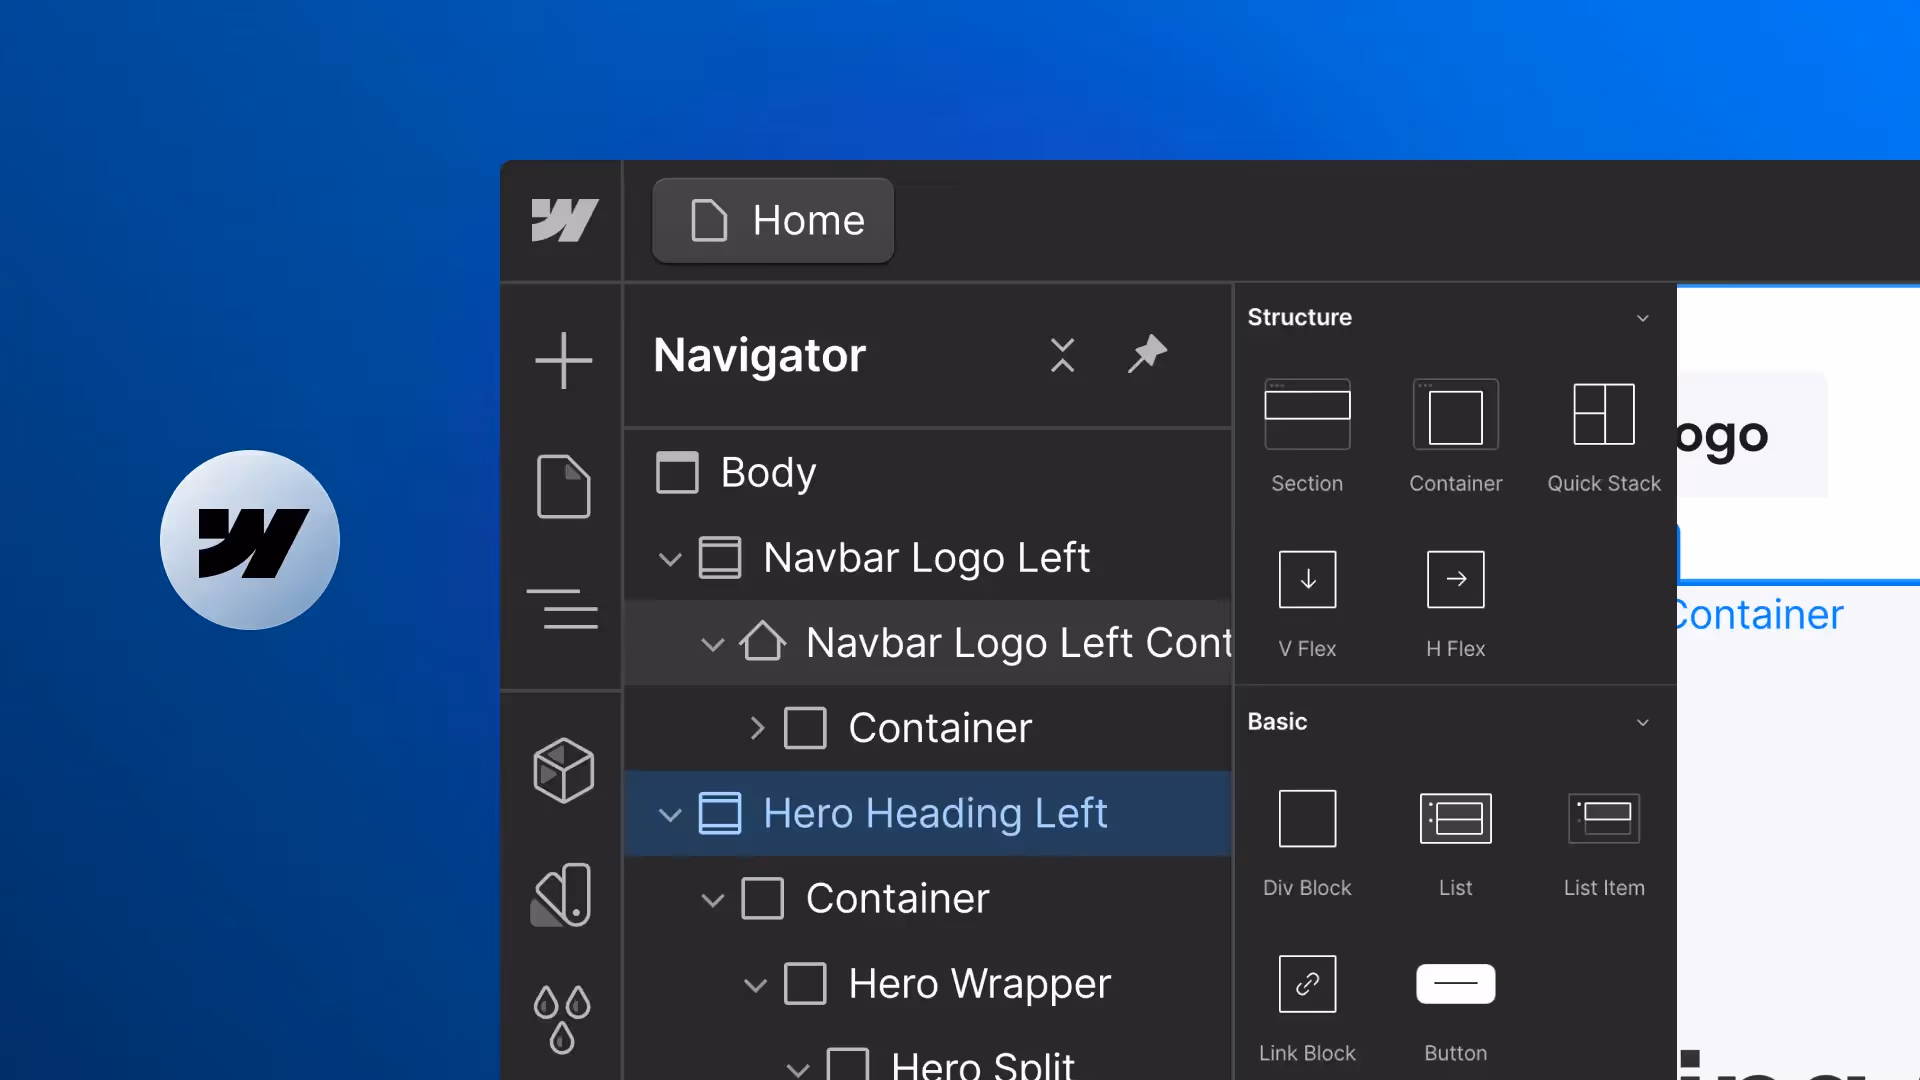
Task: Collapse all Navigator tree items
Action: coord(1062,354)
